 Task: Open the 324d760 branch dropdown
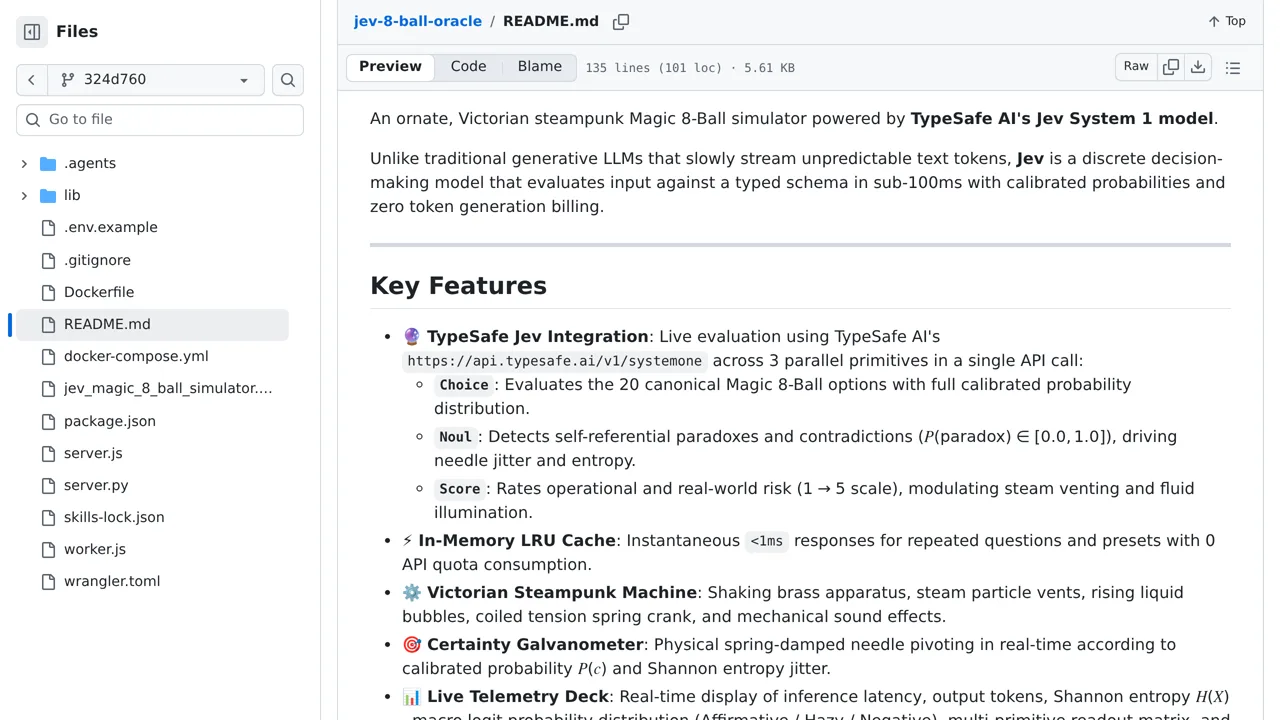tap(156, 80)
